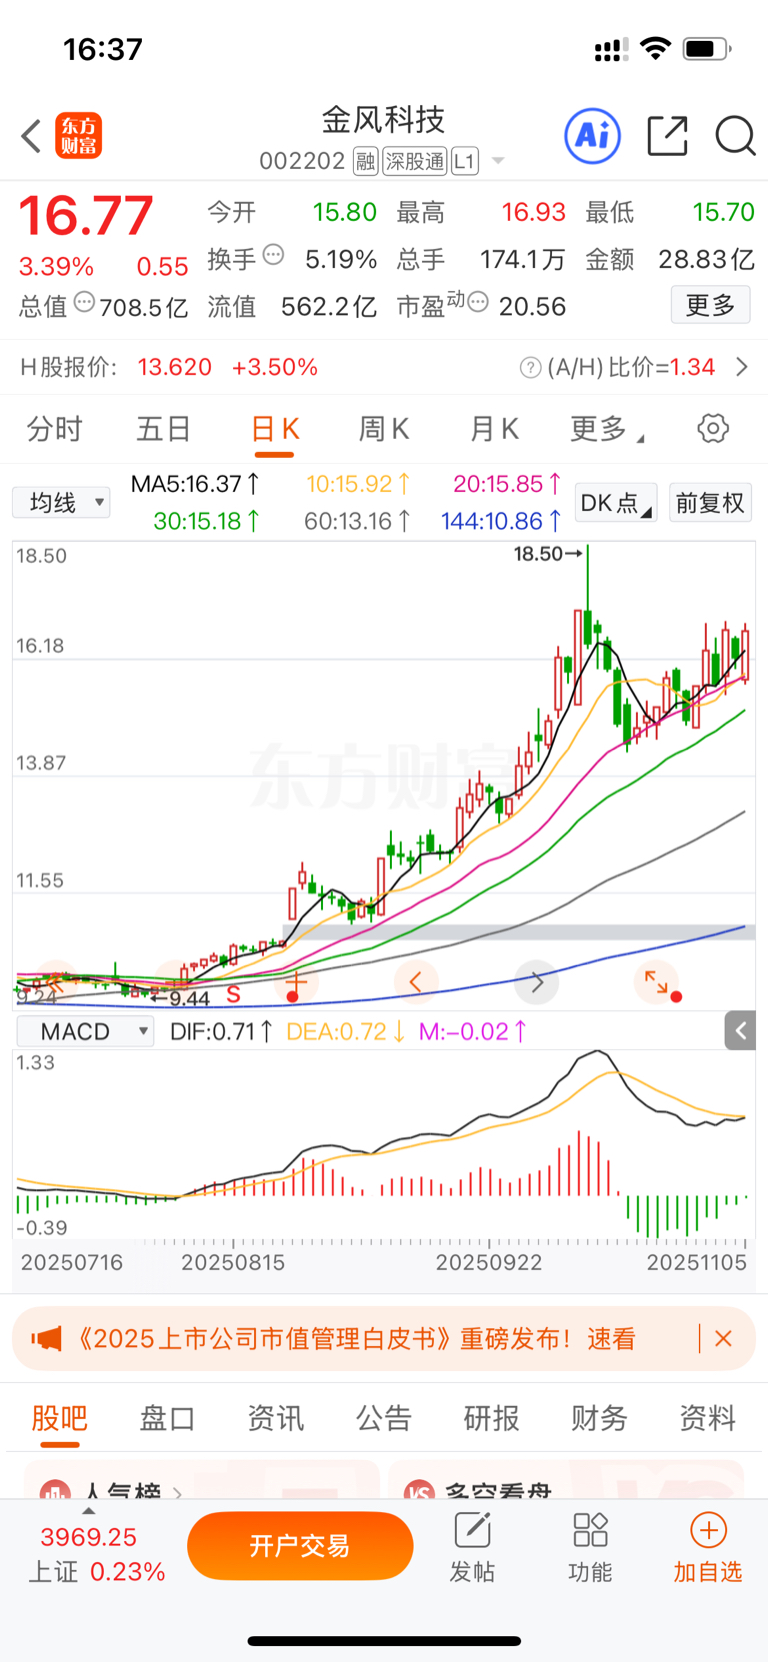
Task: Open the 公告 tab
Action: pyautogui.click(x=384, y=1418)
